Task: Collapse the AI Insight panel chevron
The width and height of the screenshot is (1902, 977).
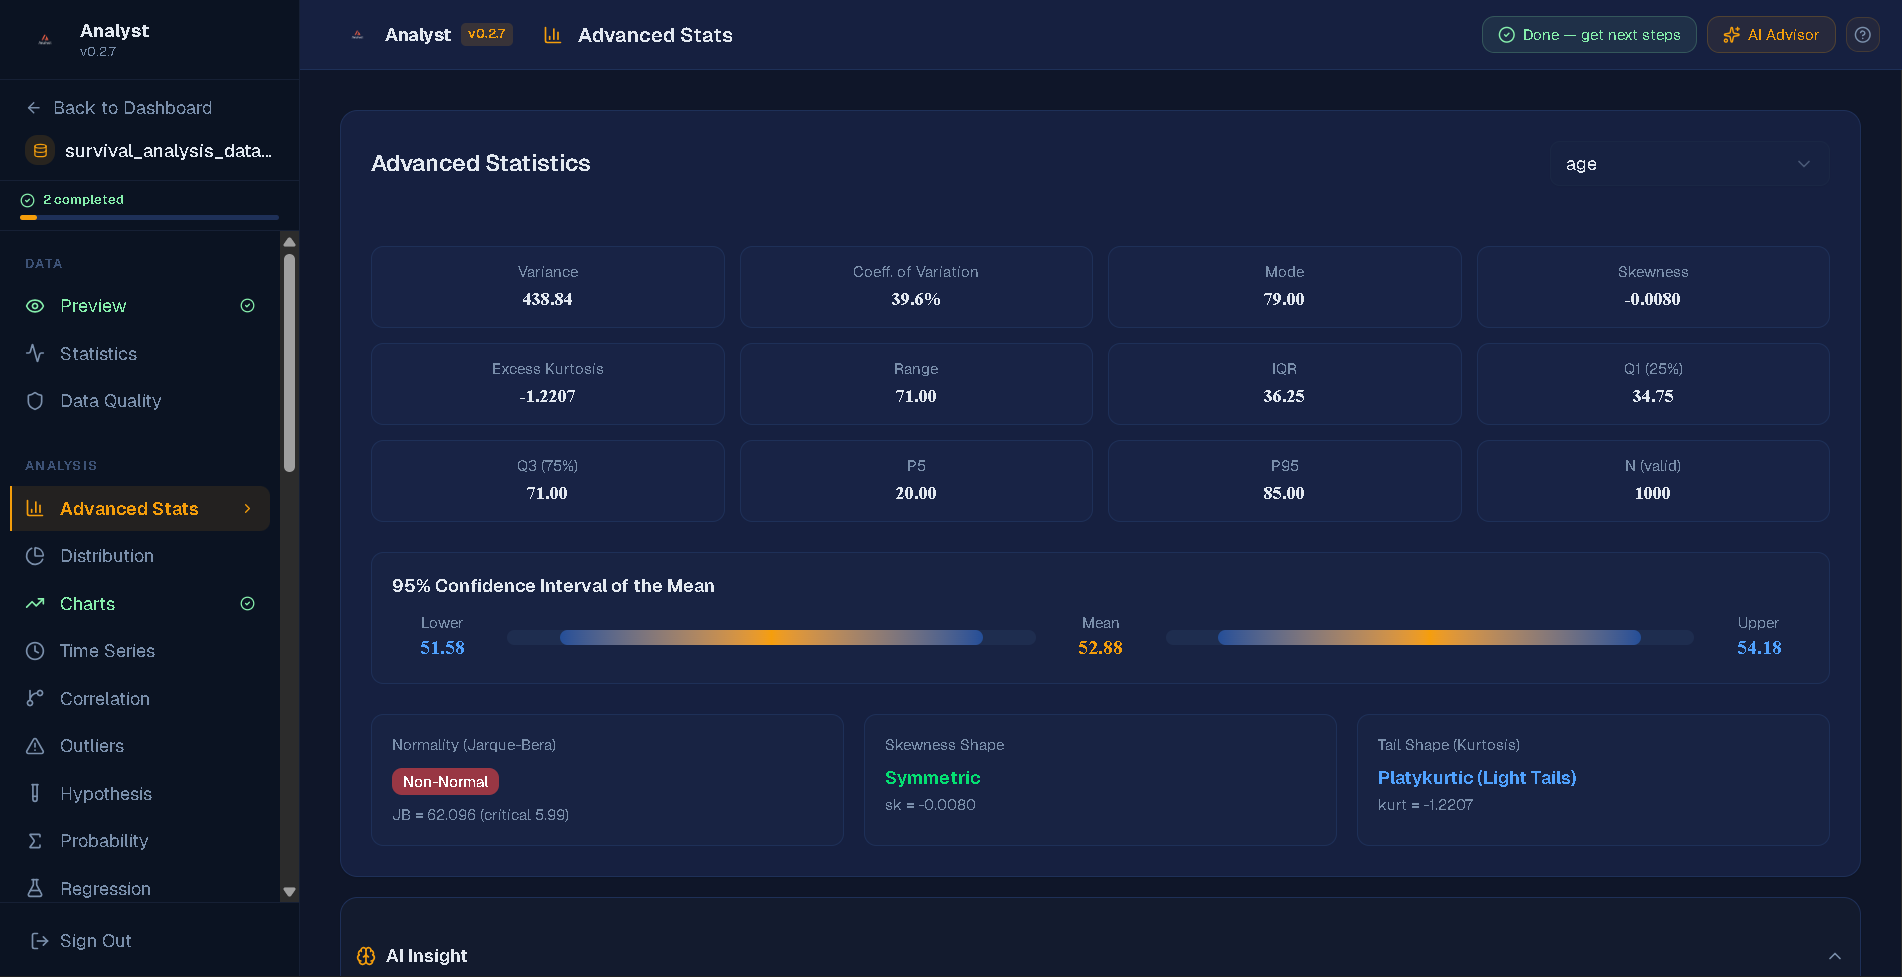Action: point(1834,956)
